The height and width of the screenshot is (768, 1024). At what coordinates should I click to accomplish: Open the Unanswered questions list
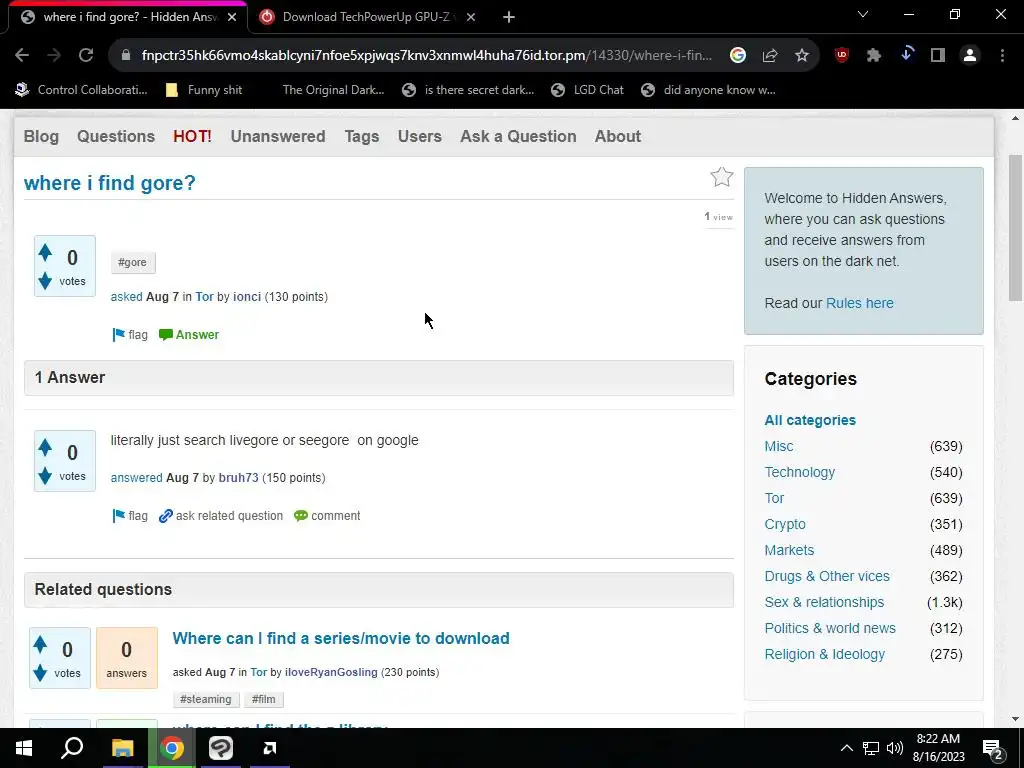click(x=278, y=136)
